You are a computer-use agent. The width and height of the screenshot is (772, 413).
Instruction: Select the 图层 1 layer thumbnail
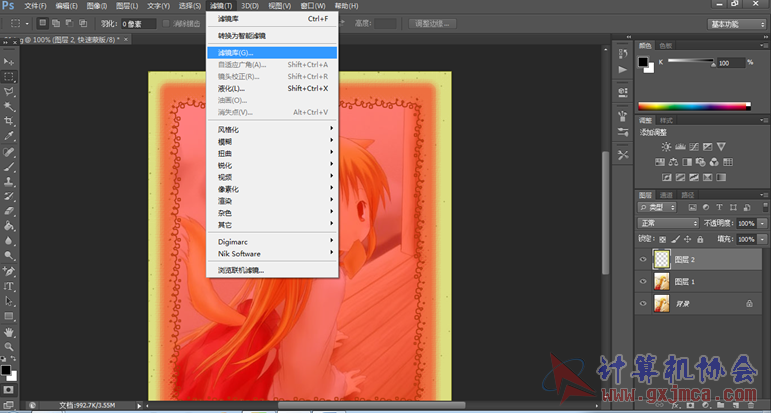661,282
